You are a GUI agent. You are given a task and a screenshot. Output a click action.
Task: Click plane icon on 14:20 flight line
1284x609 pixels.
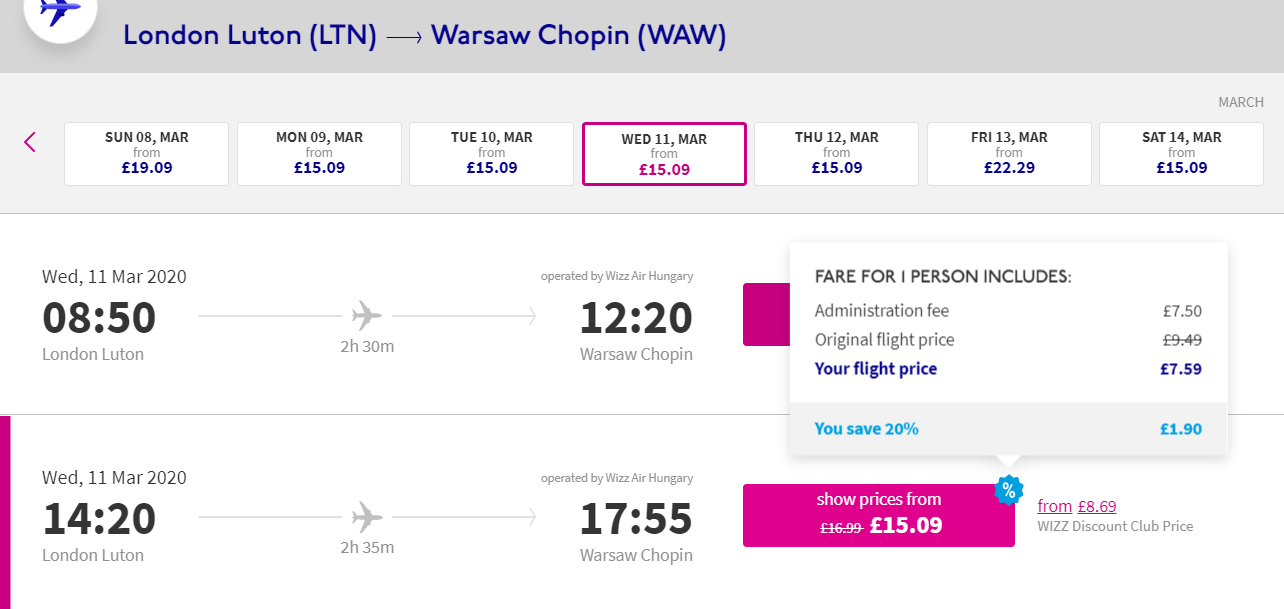pos(367,517)
